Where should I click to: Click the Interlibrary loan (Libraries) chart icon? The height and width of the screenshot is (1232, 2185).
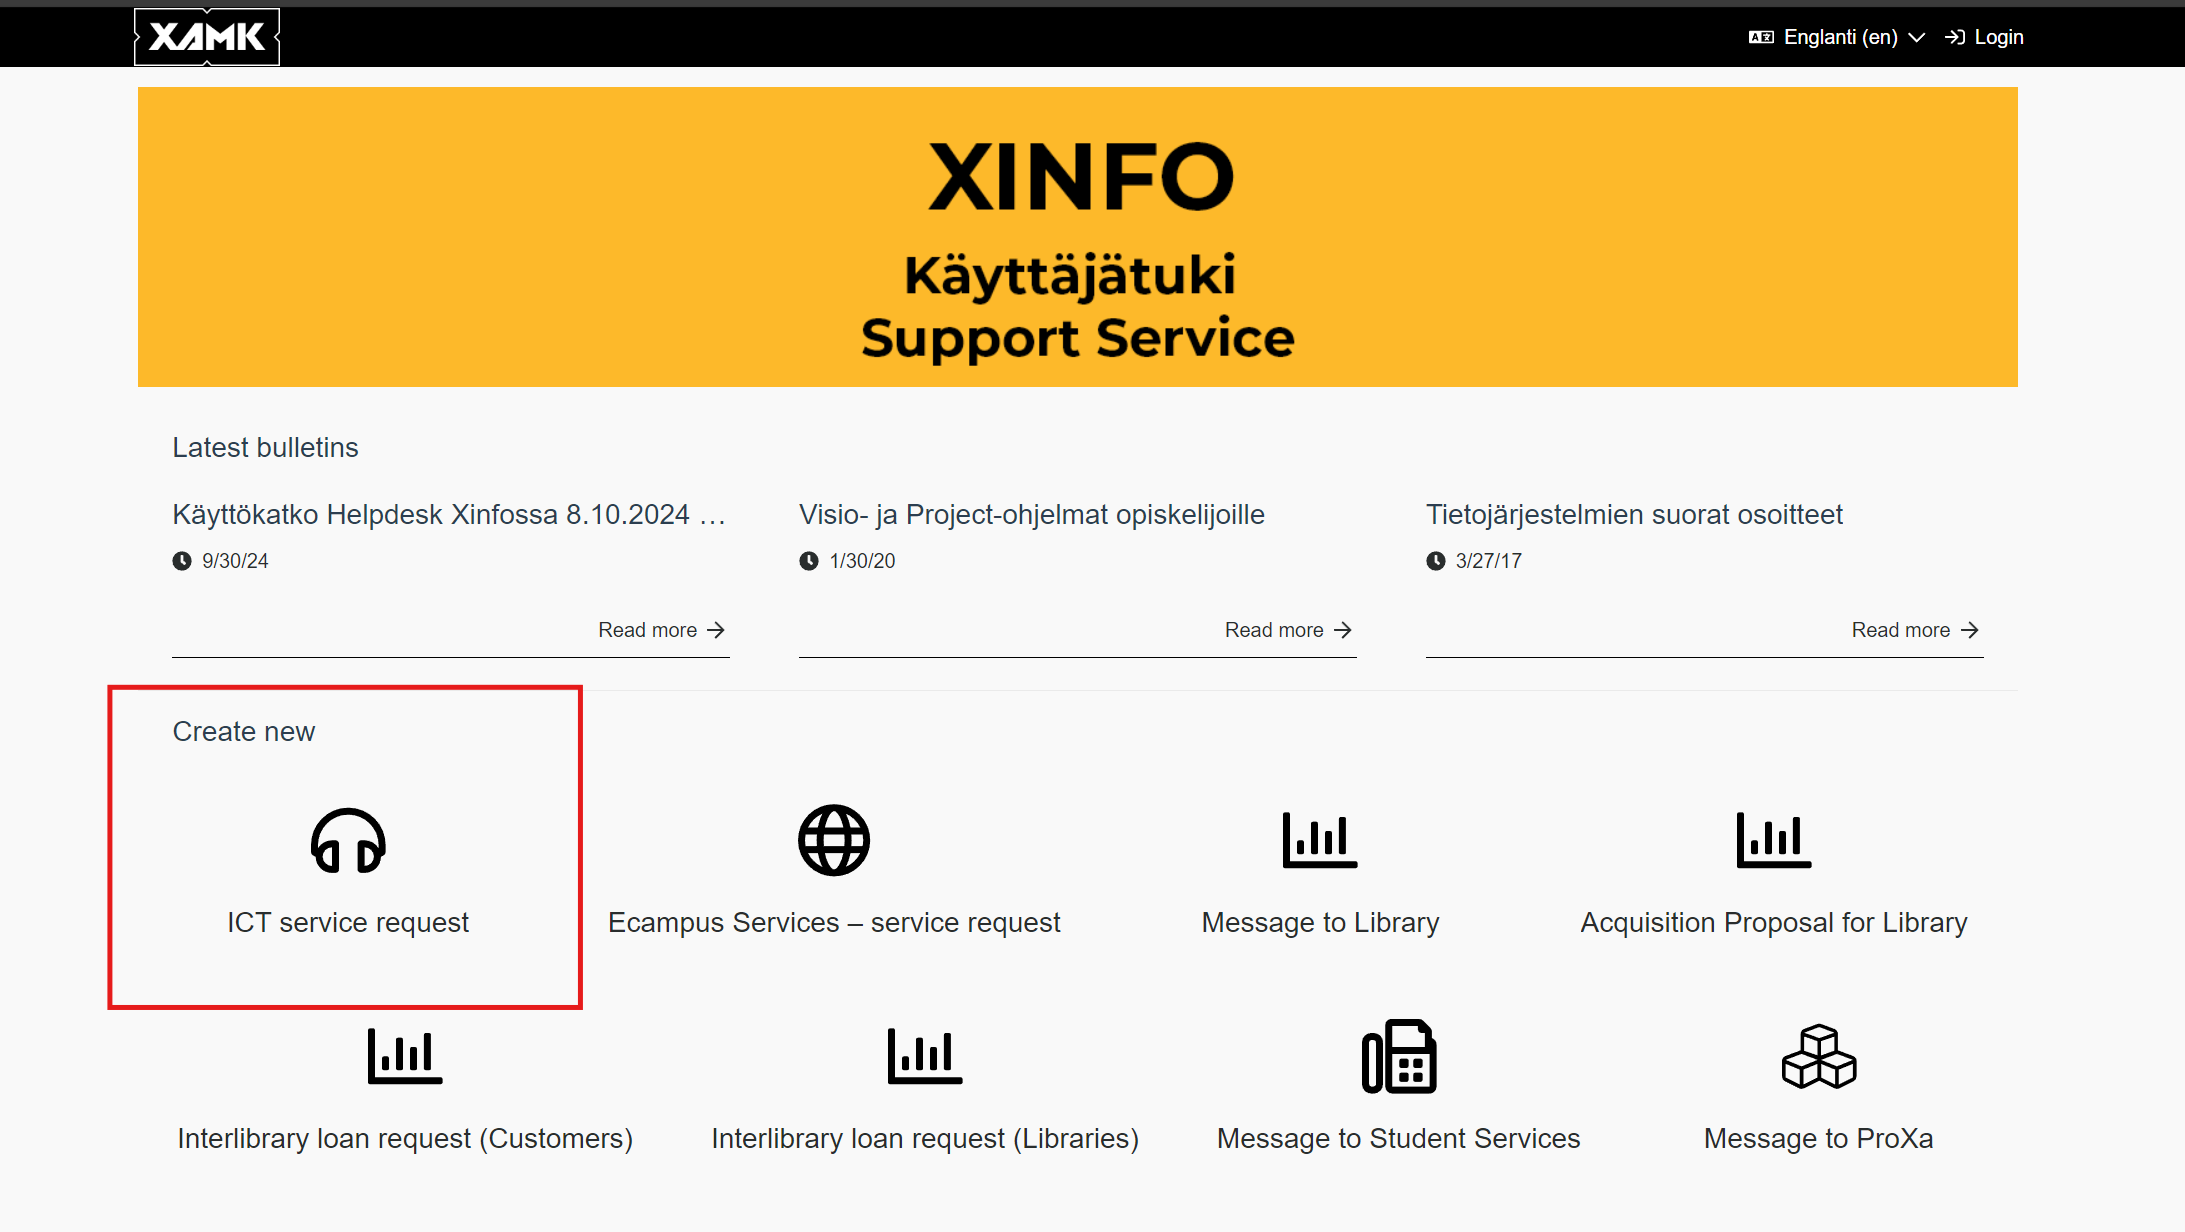click(x=924, y=1056)
